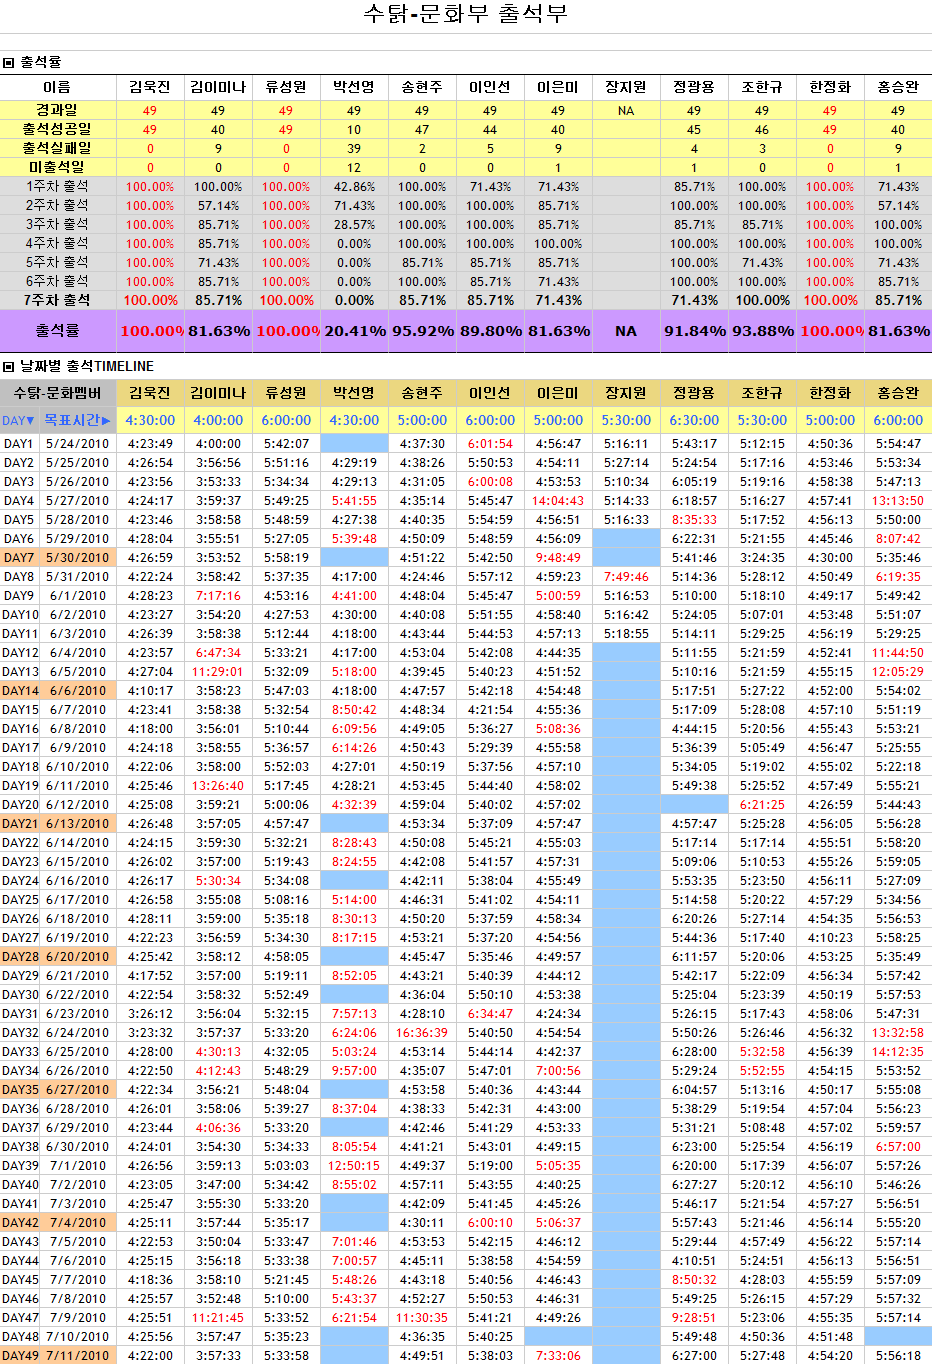Click 박선영's overall rate 20.41%

[x=354, y=331]
